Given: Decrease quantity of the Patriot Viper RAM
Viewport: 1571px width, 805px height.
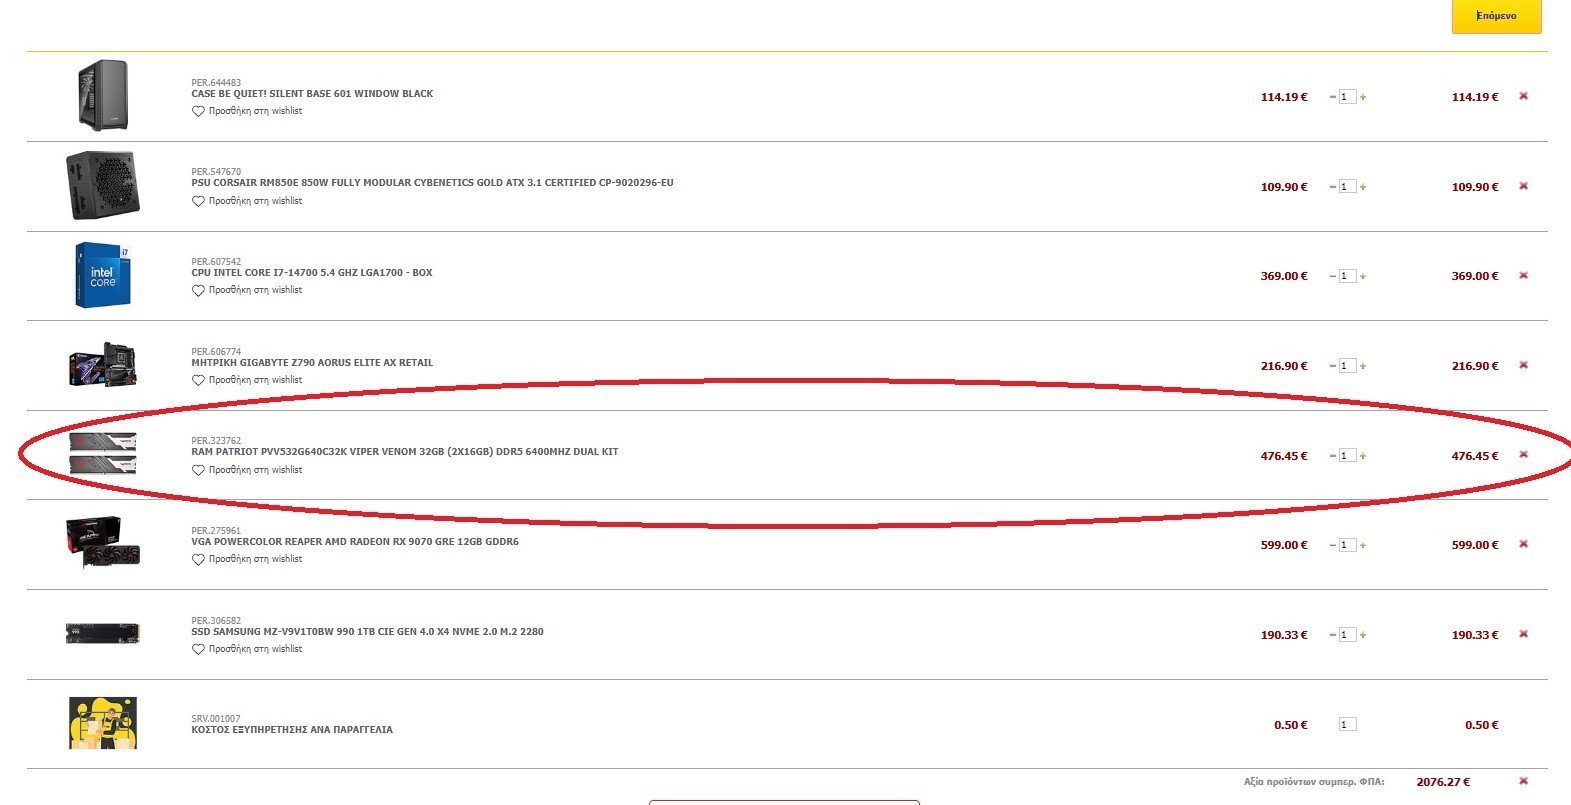Looking at the screenshot, I should [x=1332, y=456].
